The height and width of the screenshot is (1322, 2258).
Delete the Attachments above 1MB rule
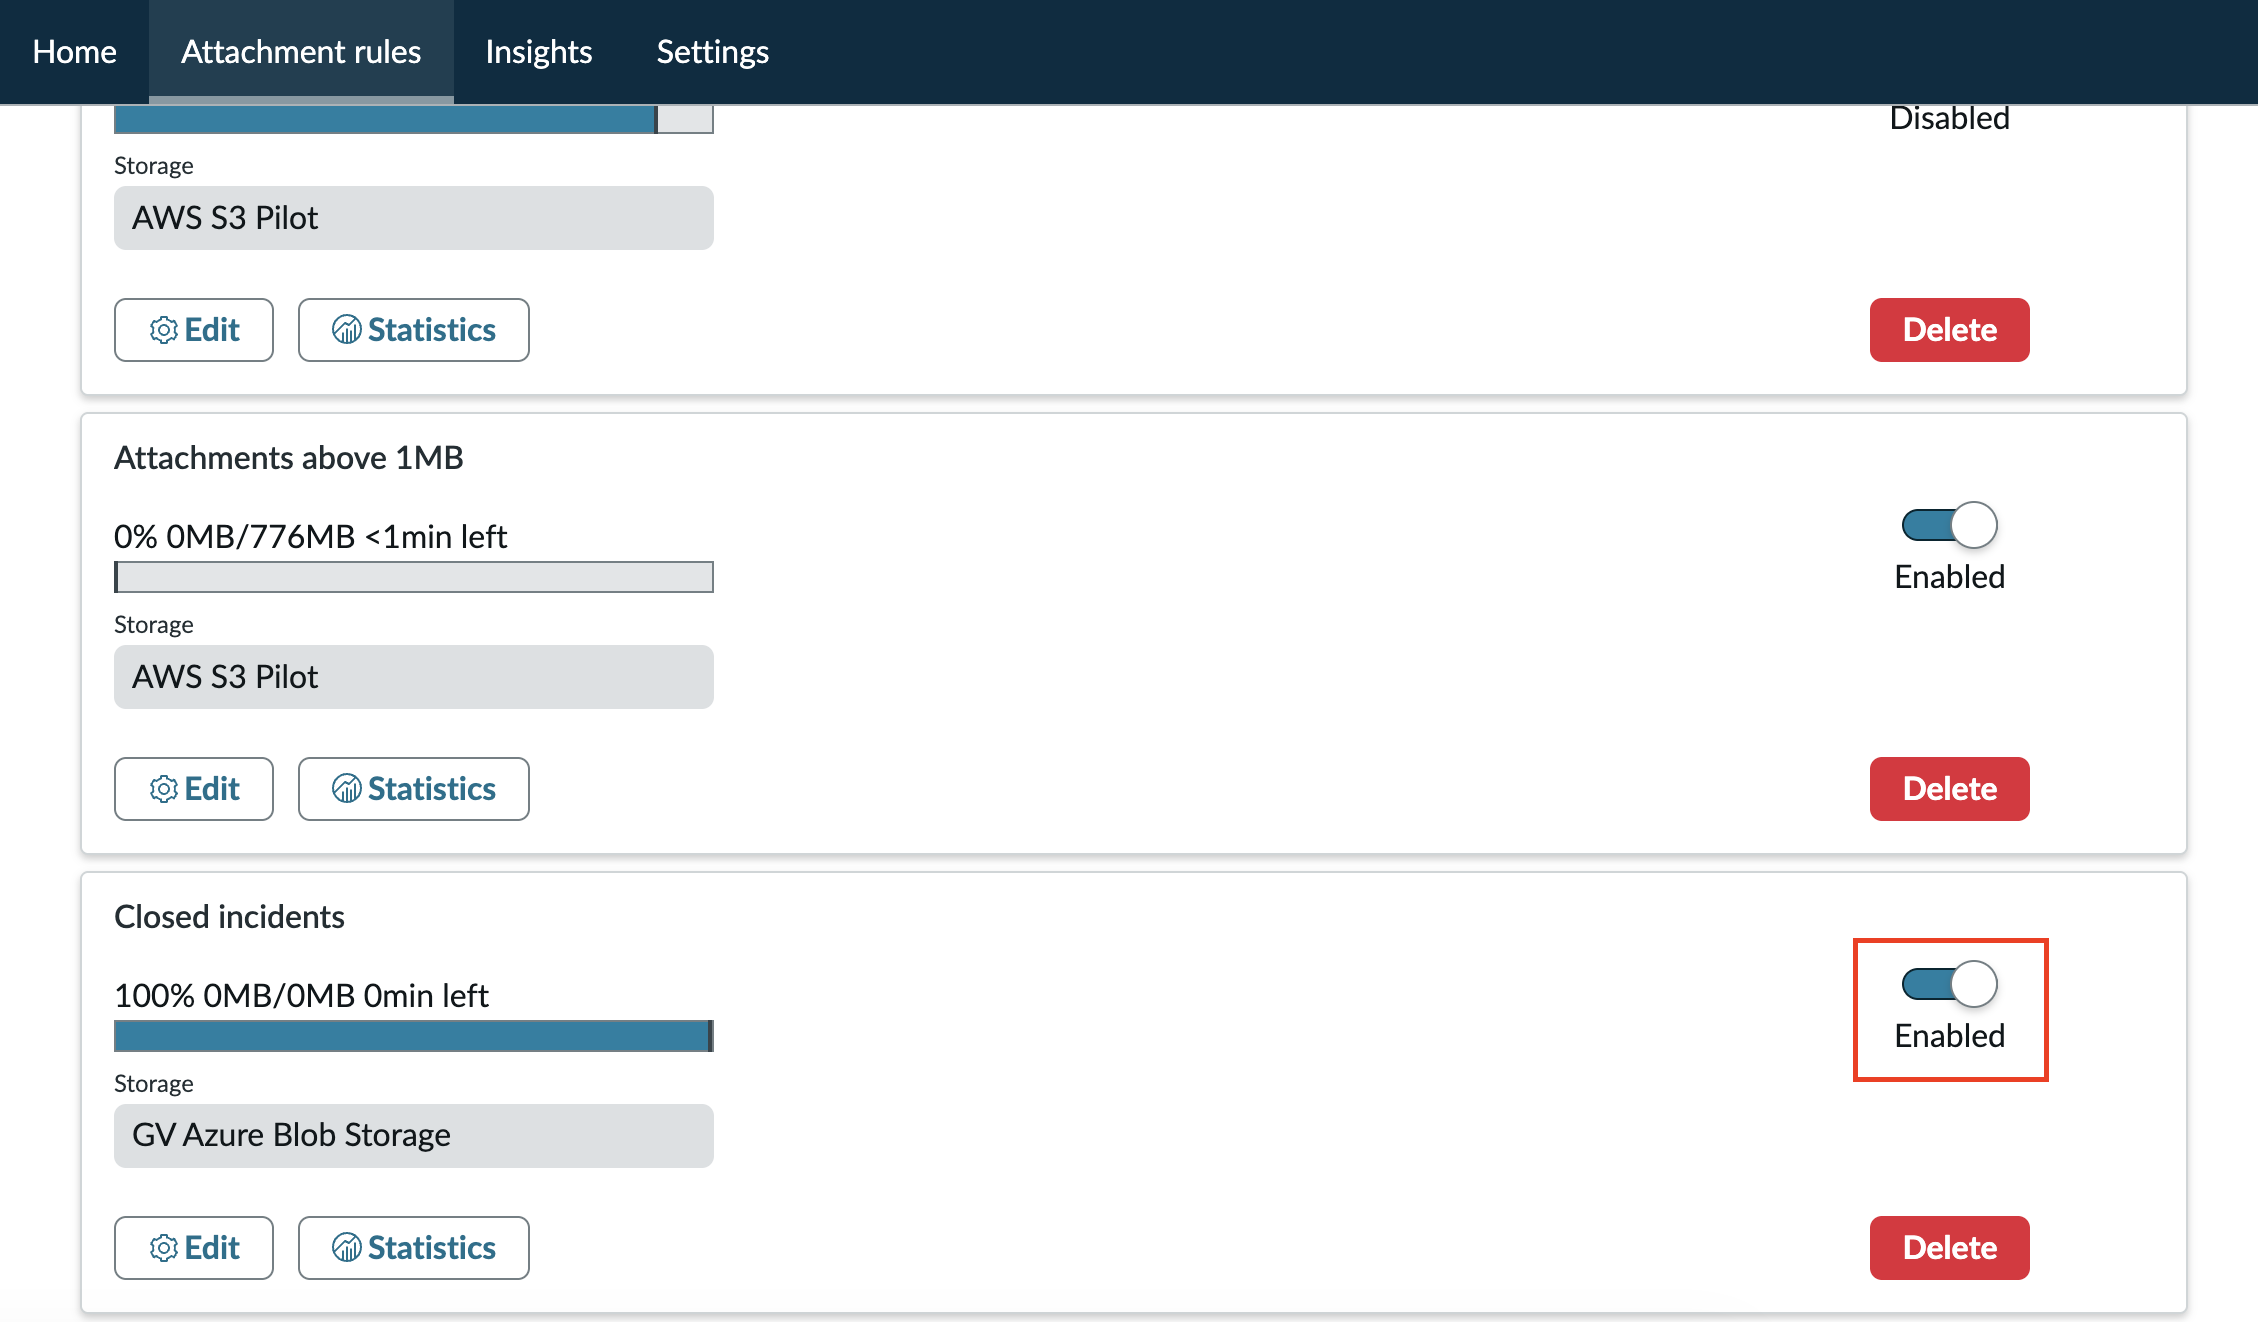(x=1949, y=789)
